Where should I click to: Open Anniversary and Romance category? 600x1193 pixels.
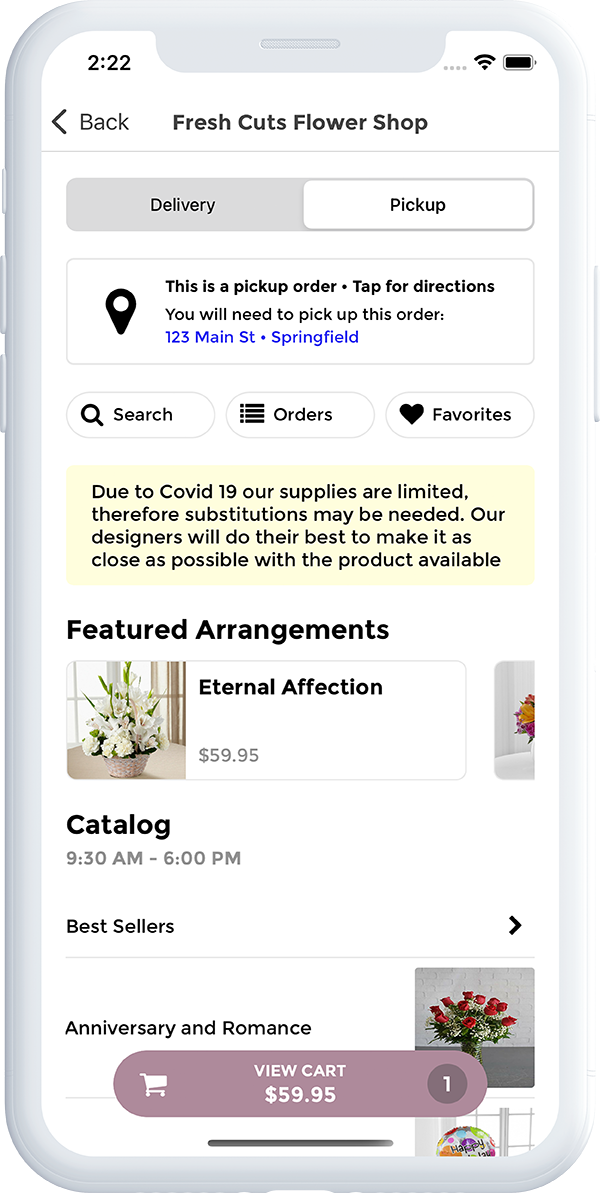[x=188, y=1028]
